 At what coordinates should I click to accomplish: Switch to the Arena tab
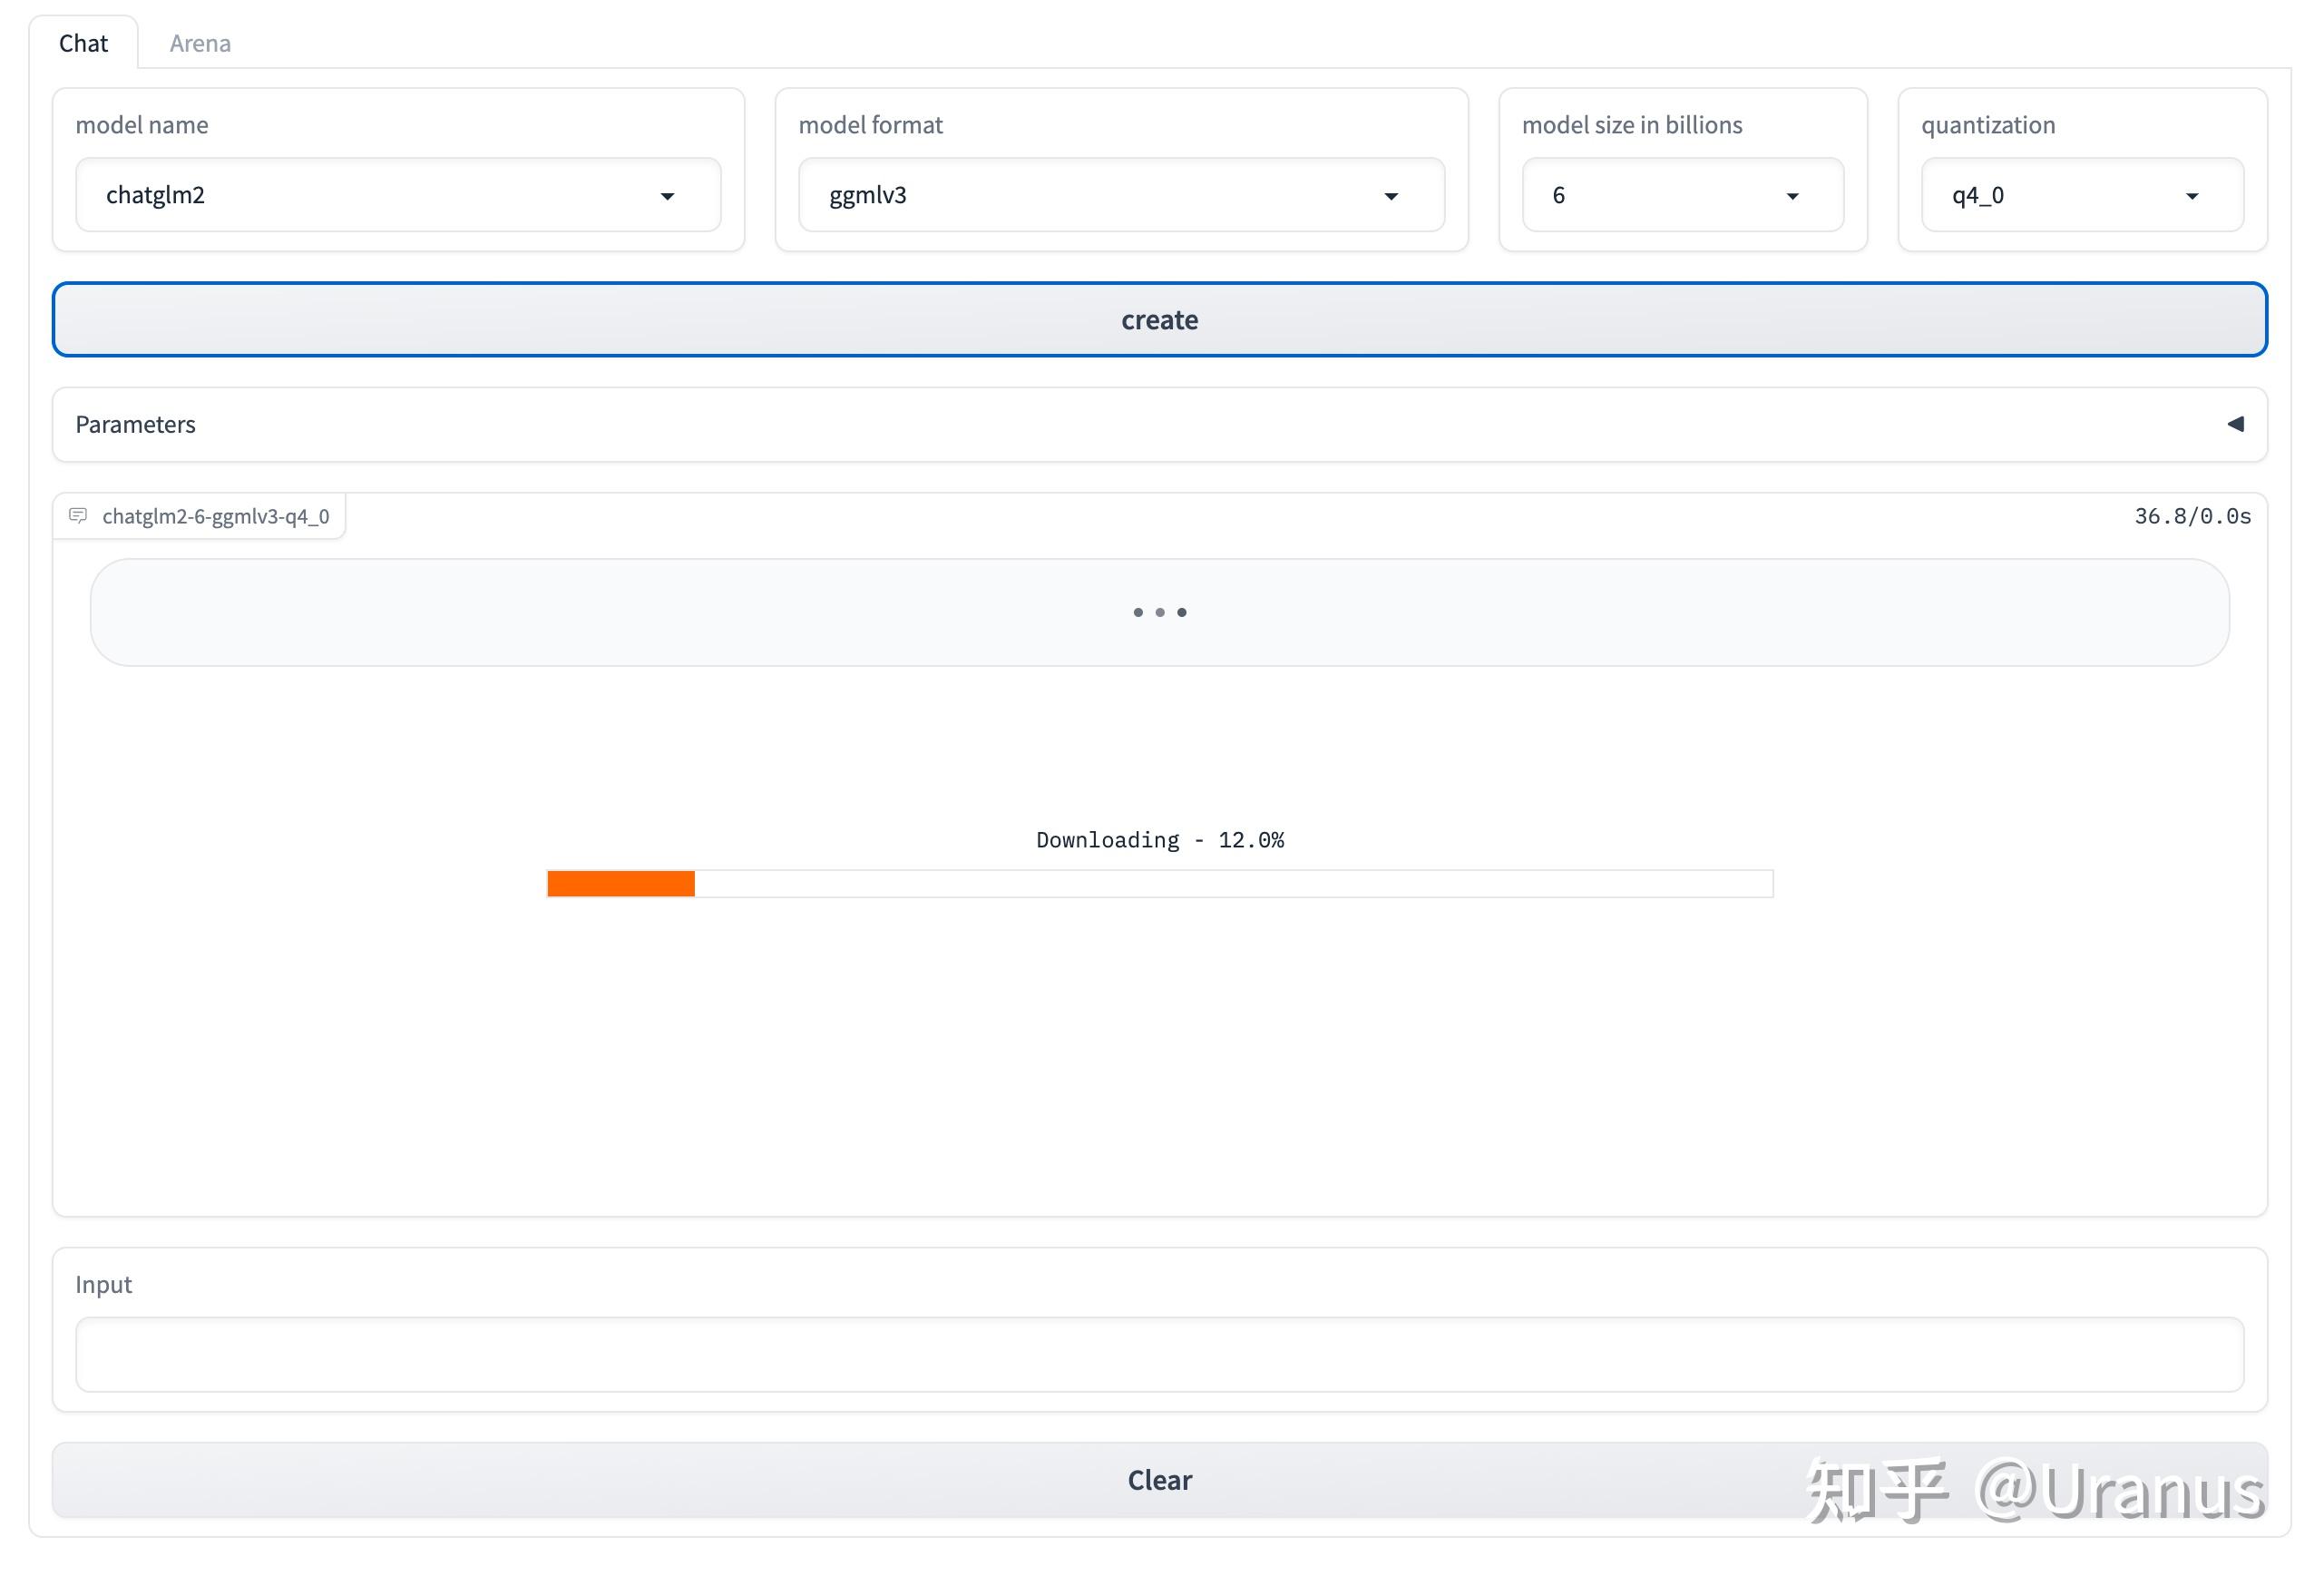pyautogui.click(x=200, y=43)
